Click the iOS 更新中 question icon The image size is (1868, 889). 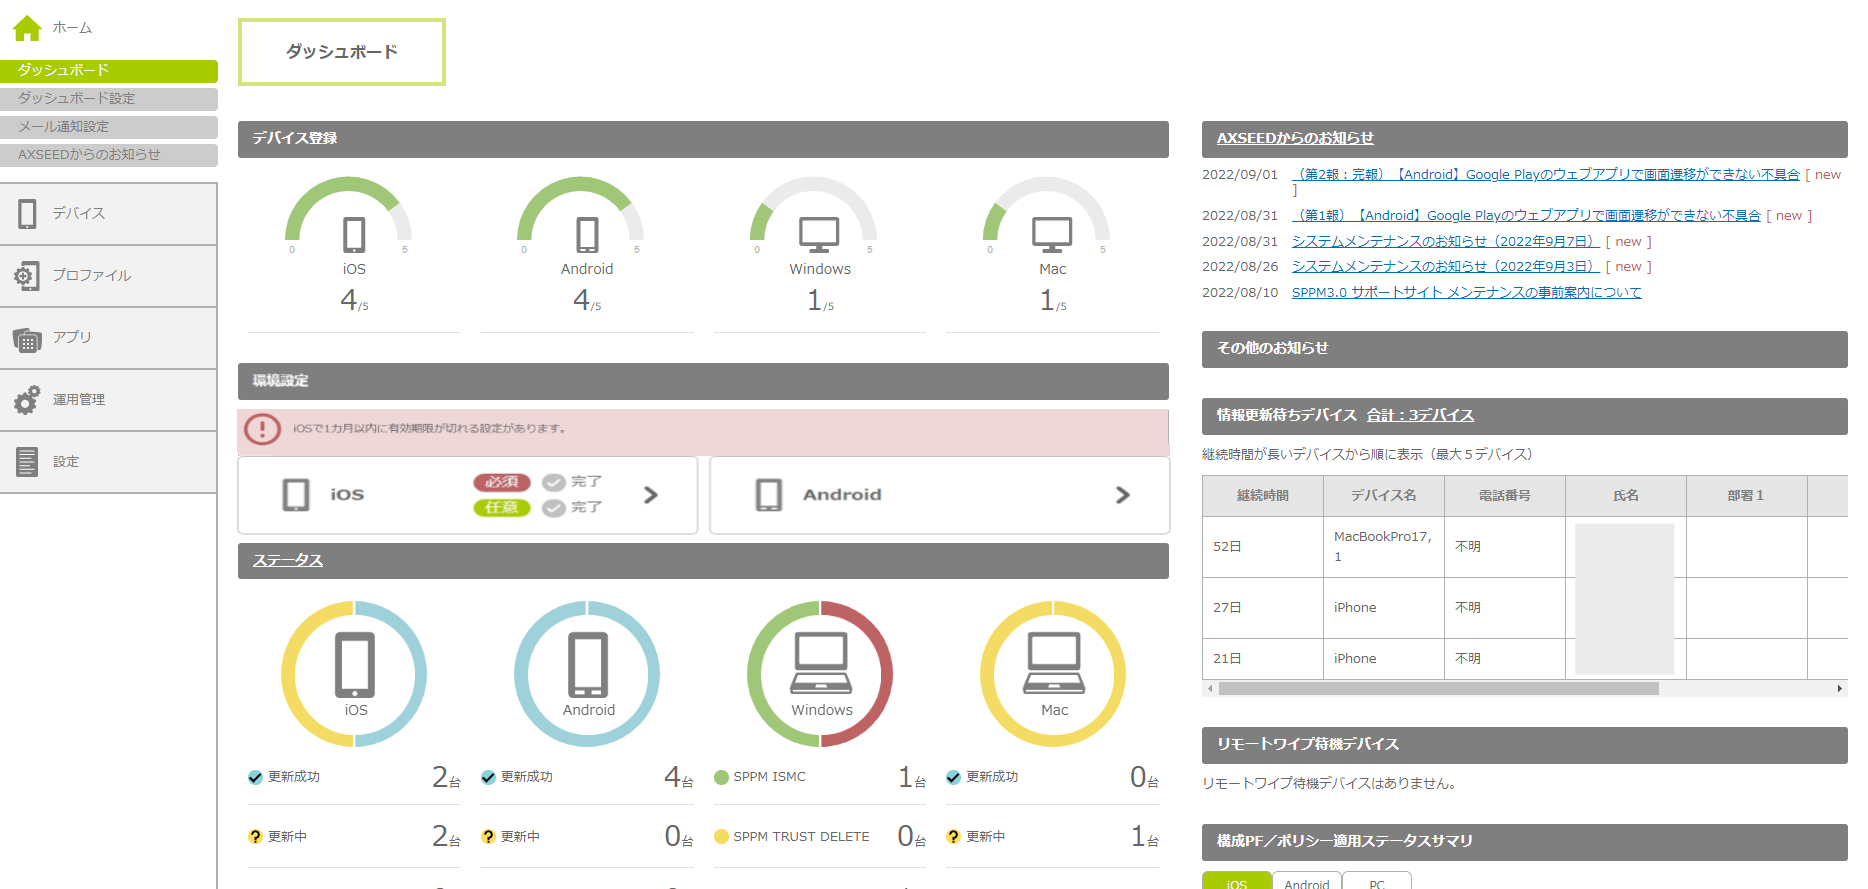(255, 837)
